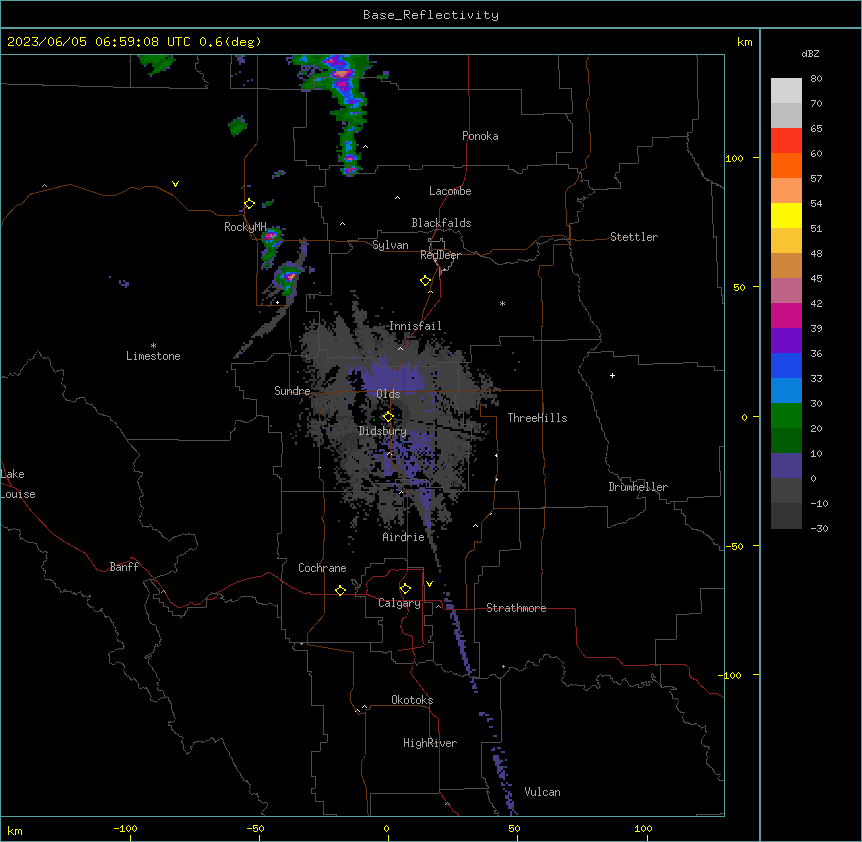Click the Lacombe city label
This screenshot has width=862, height=842.
tap(450, 191)
